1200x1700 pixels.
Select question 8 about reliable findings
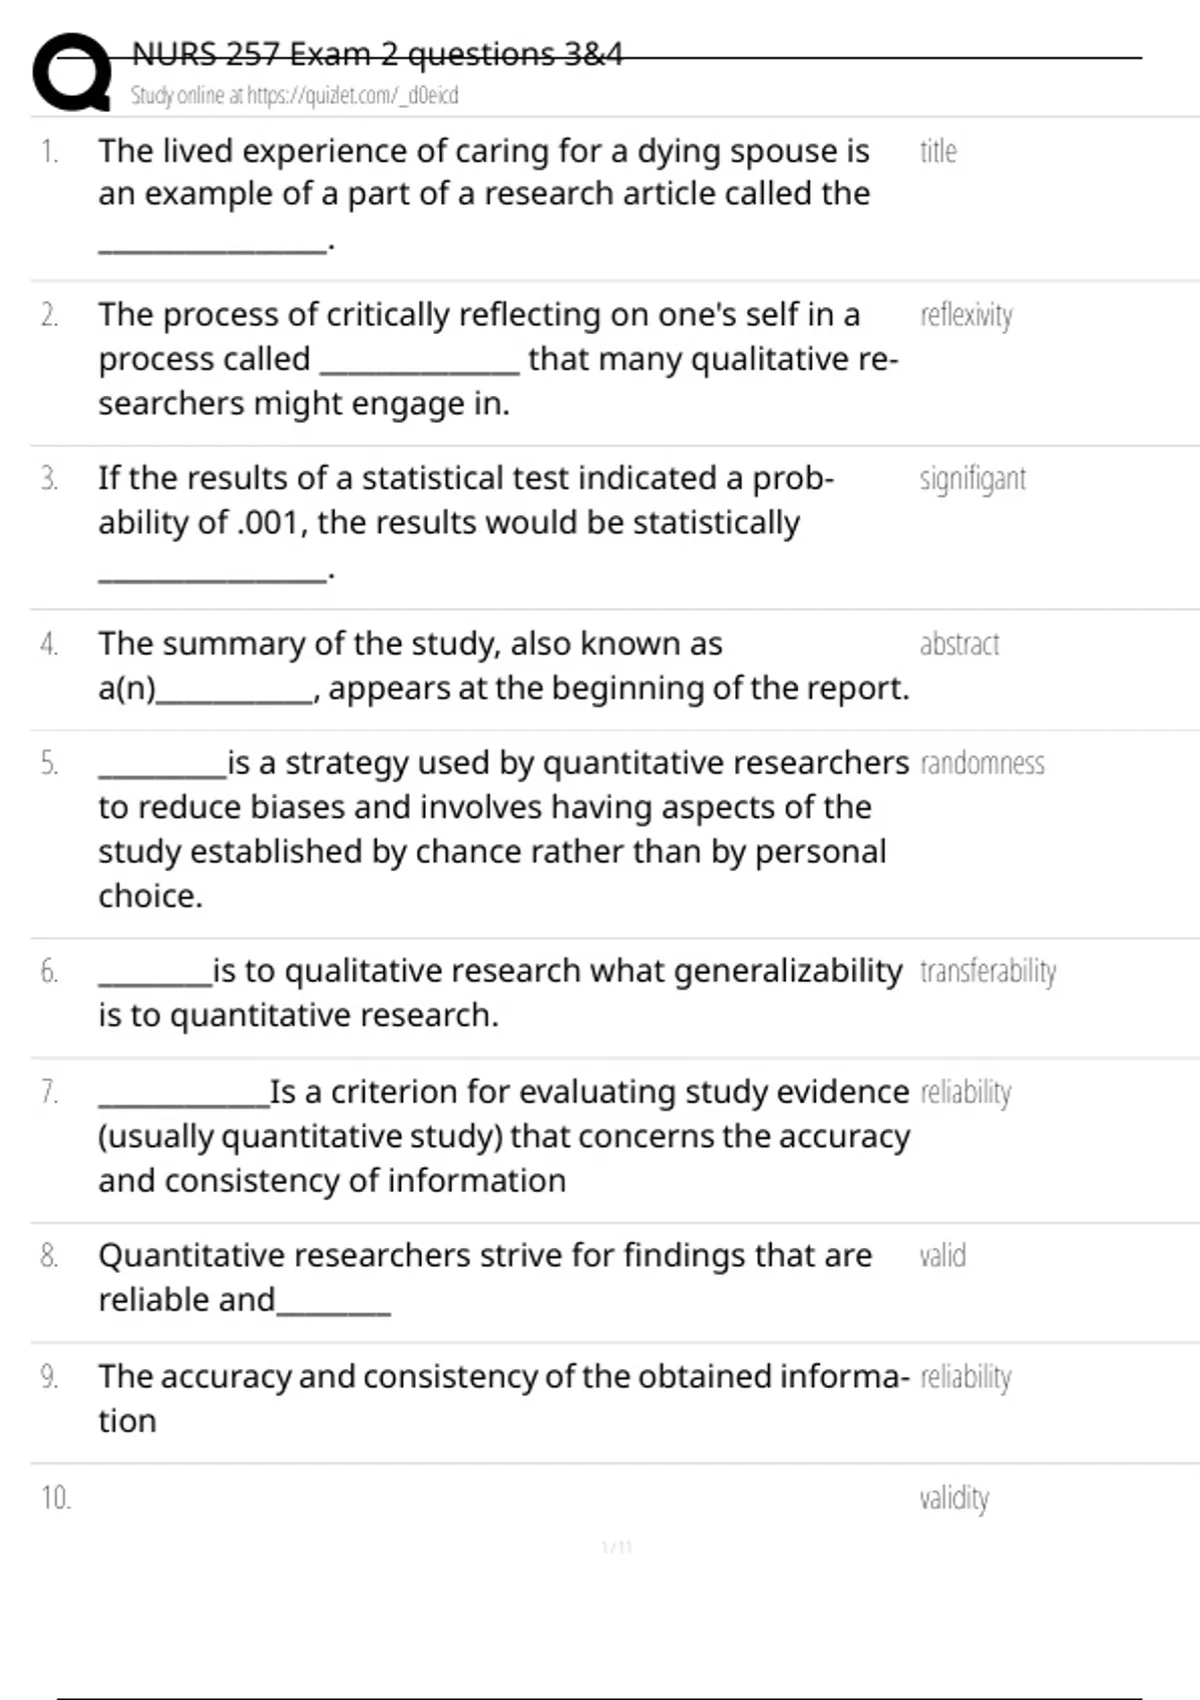(485, 1277)
